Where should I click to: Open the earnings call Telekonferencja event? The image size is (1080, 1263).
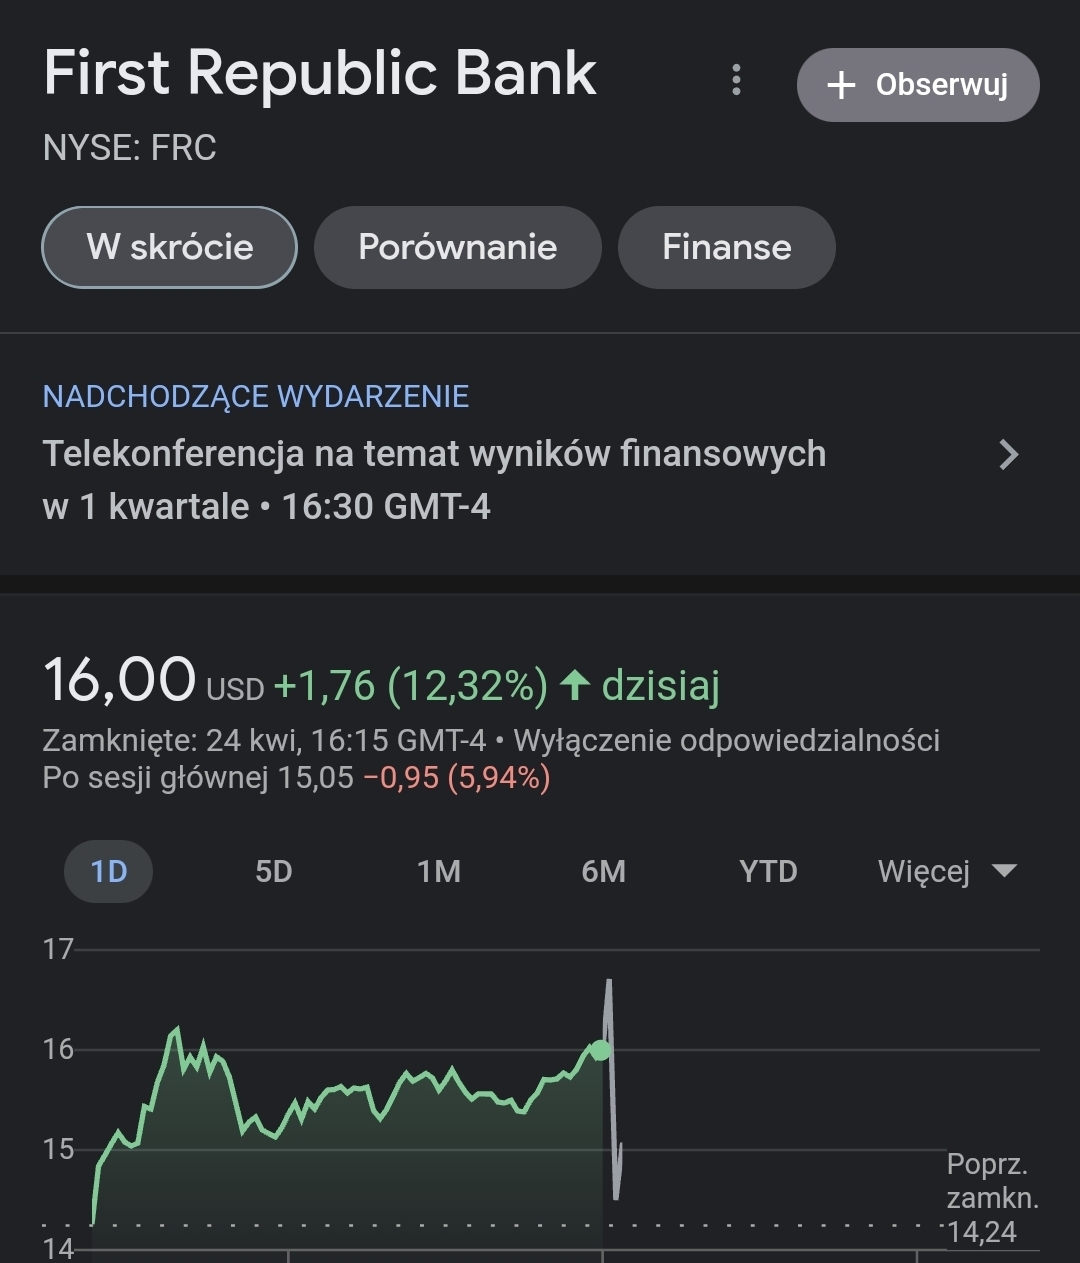click(x=434, y=480)
